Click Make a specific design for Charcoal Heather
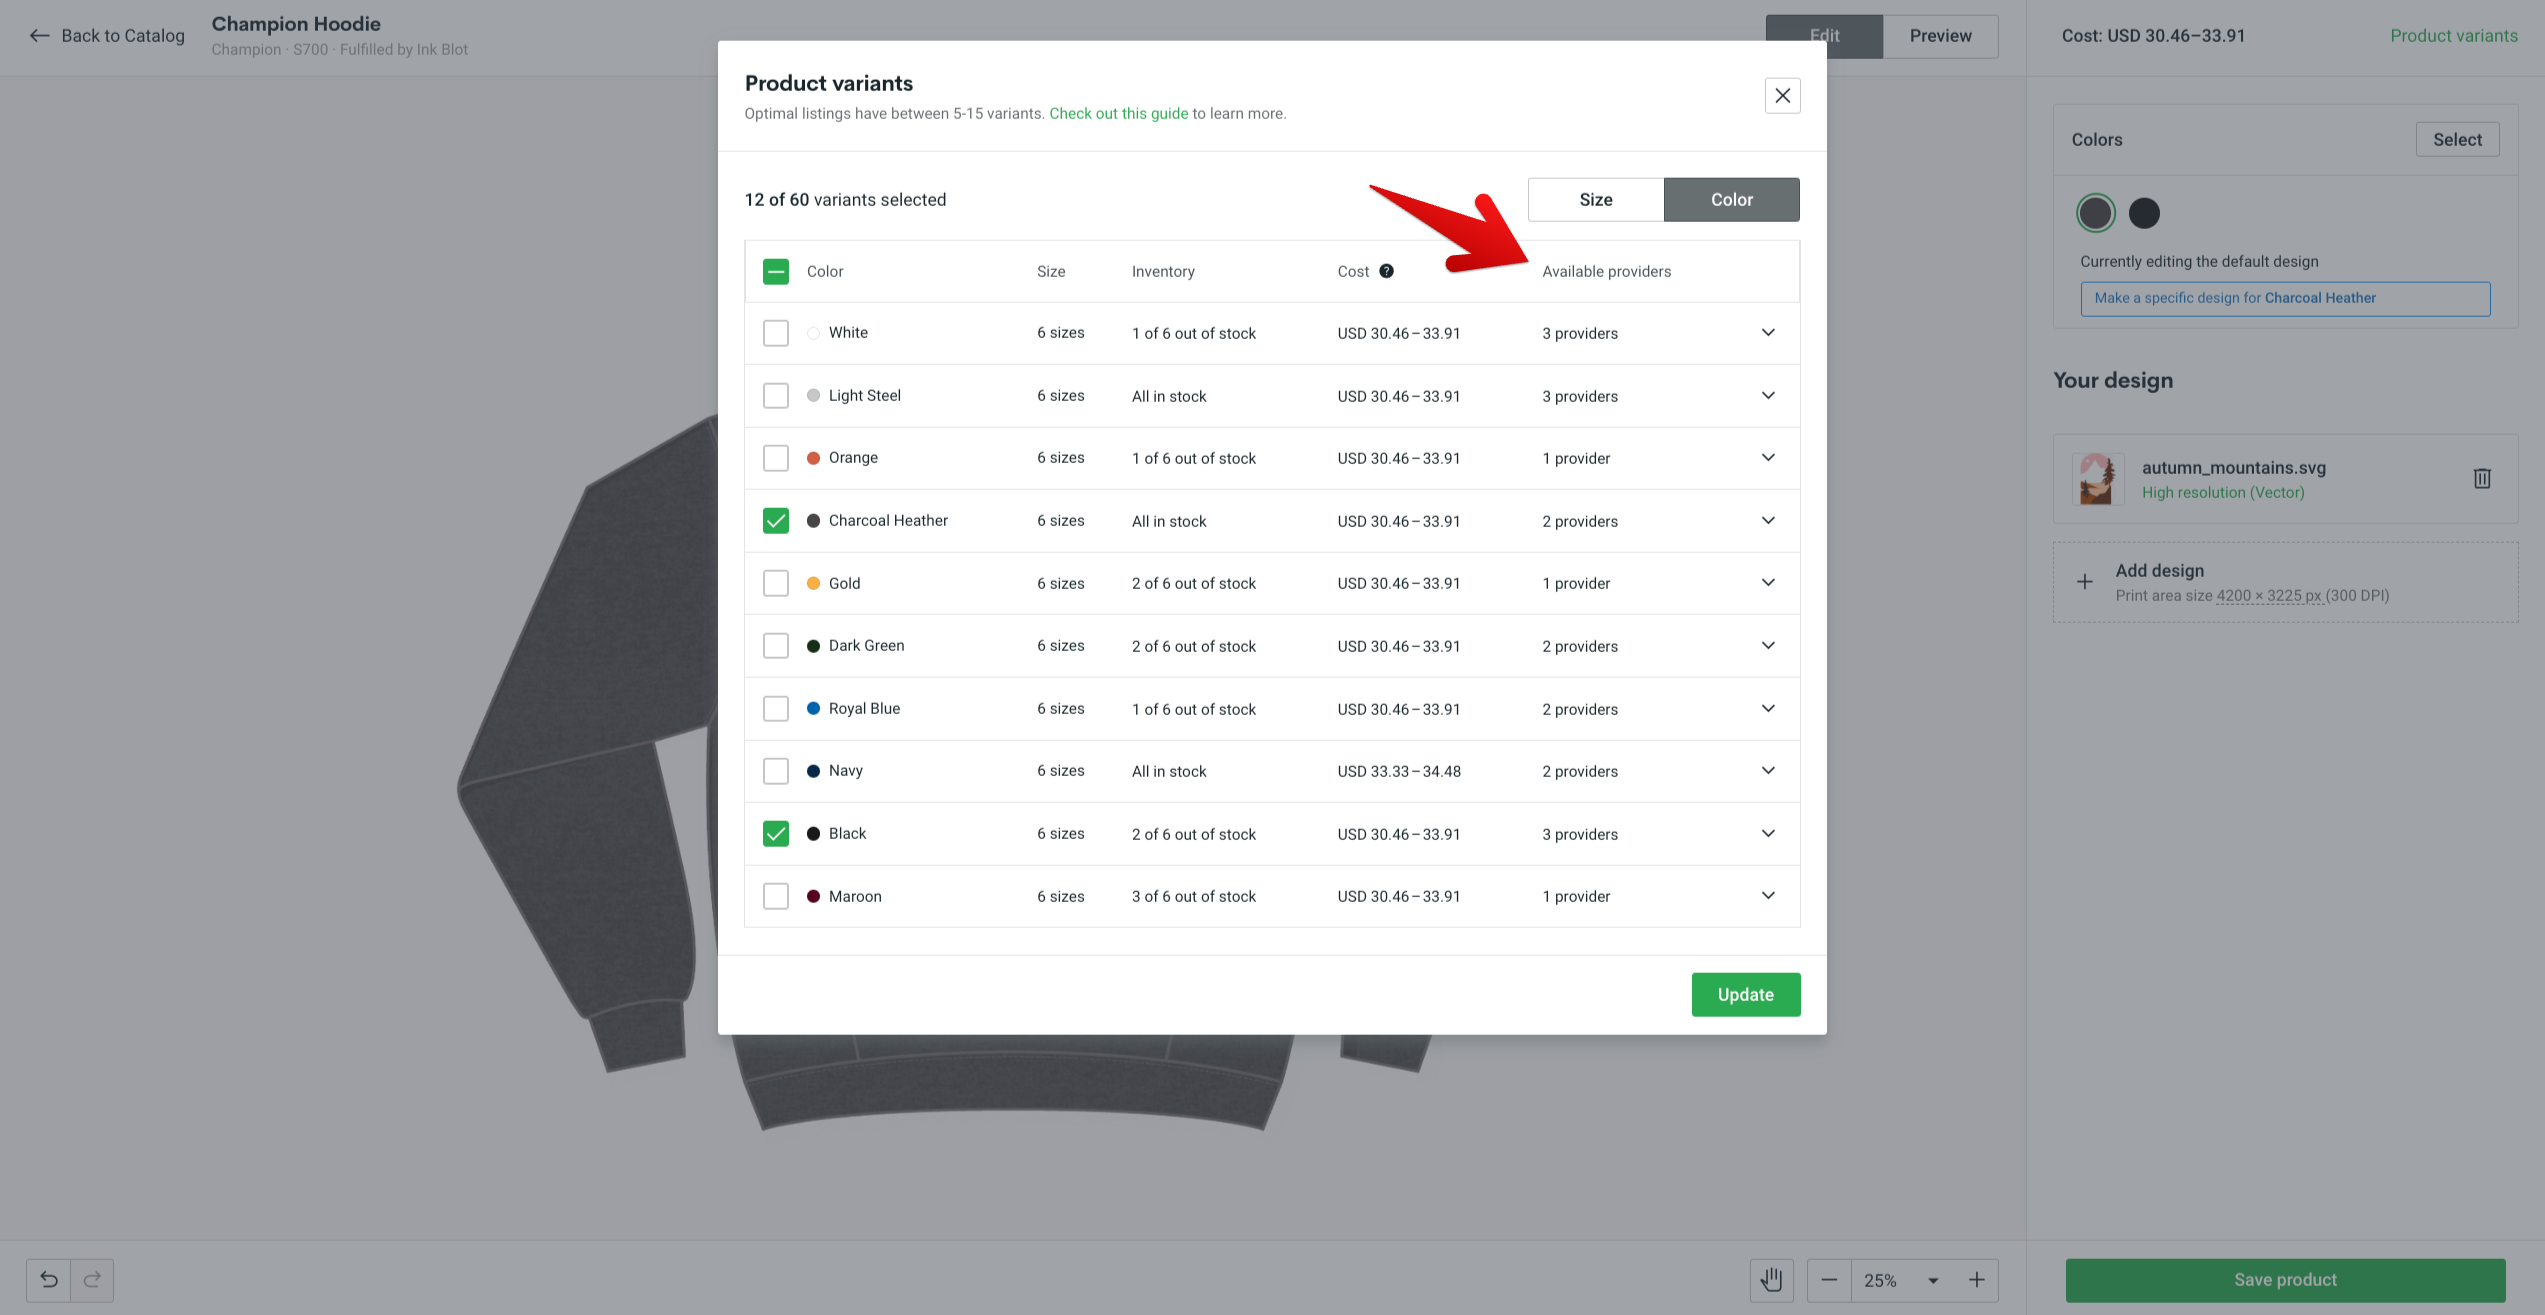The width and height of the screenshot is (2545, 1315). 2285,298
